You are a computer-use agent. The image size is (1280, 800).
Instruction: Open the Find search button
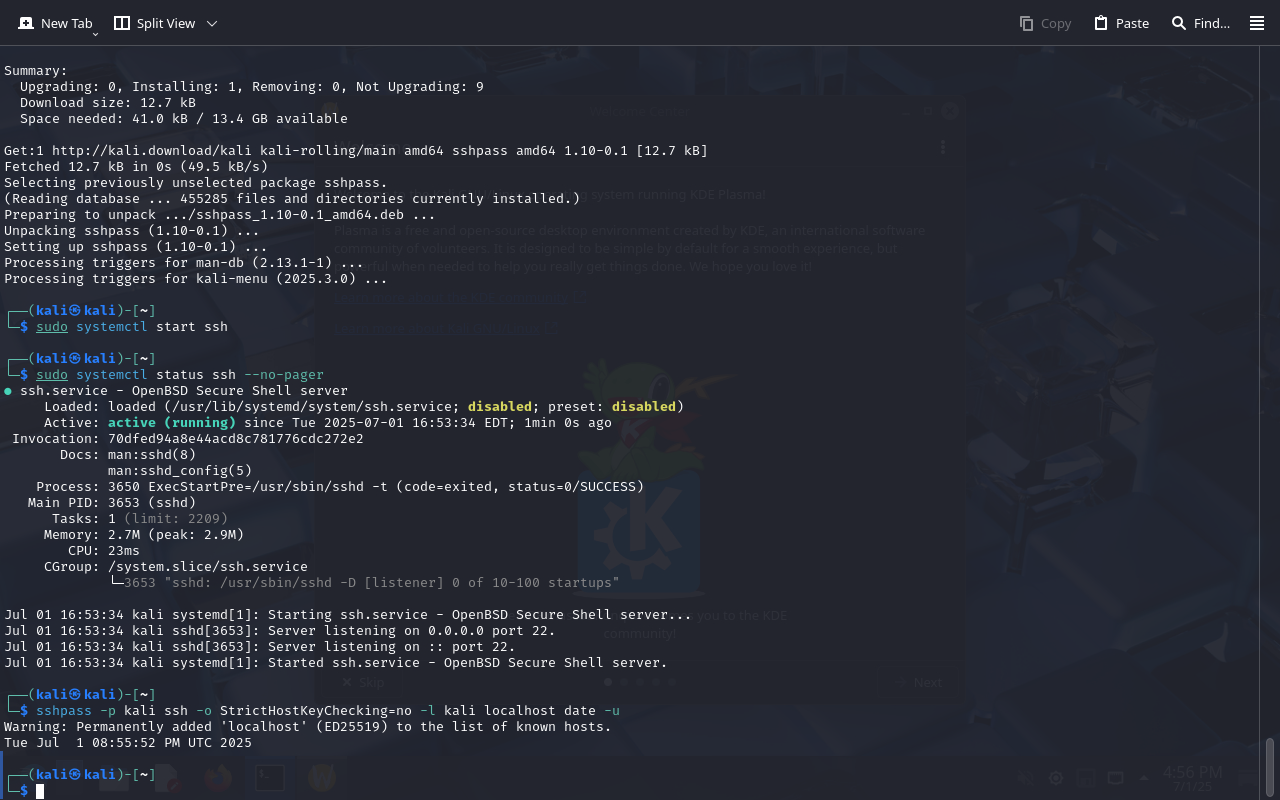coord(1200,23)
